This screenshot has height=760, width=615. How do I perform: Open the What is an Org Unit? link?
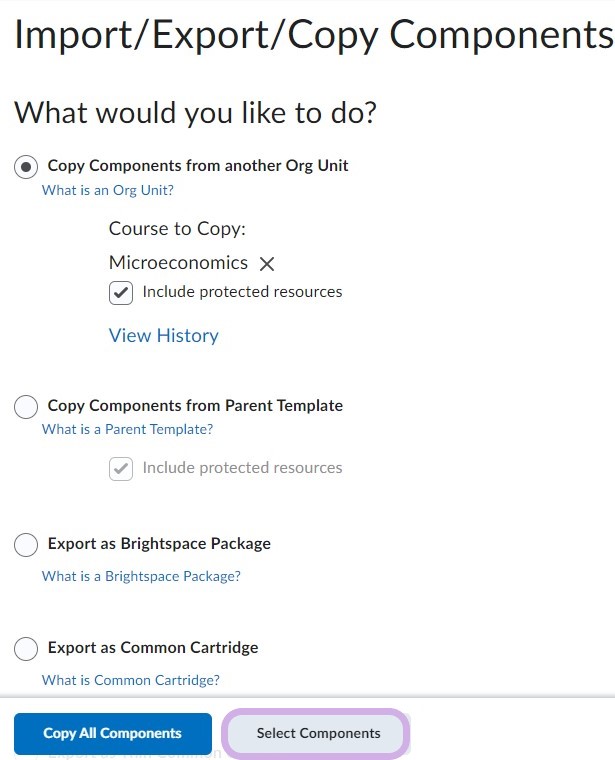tap(107, 190)
